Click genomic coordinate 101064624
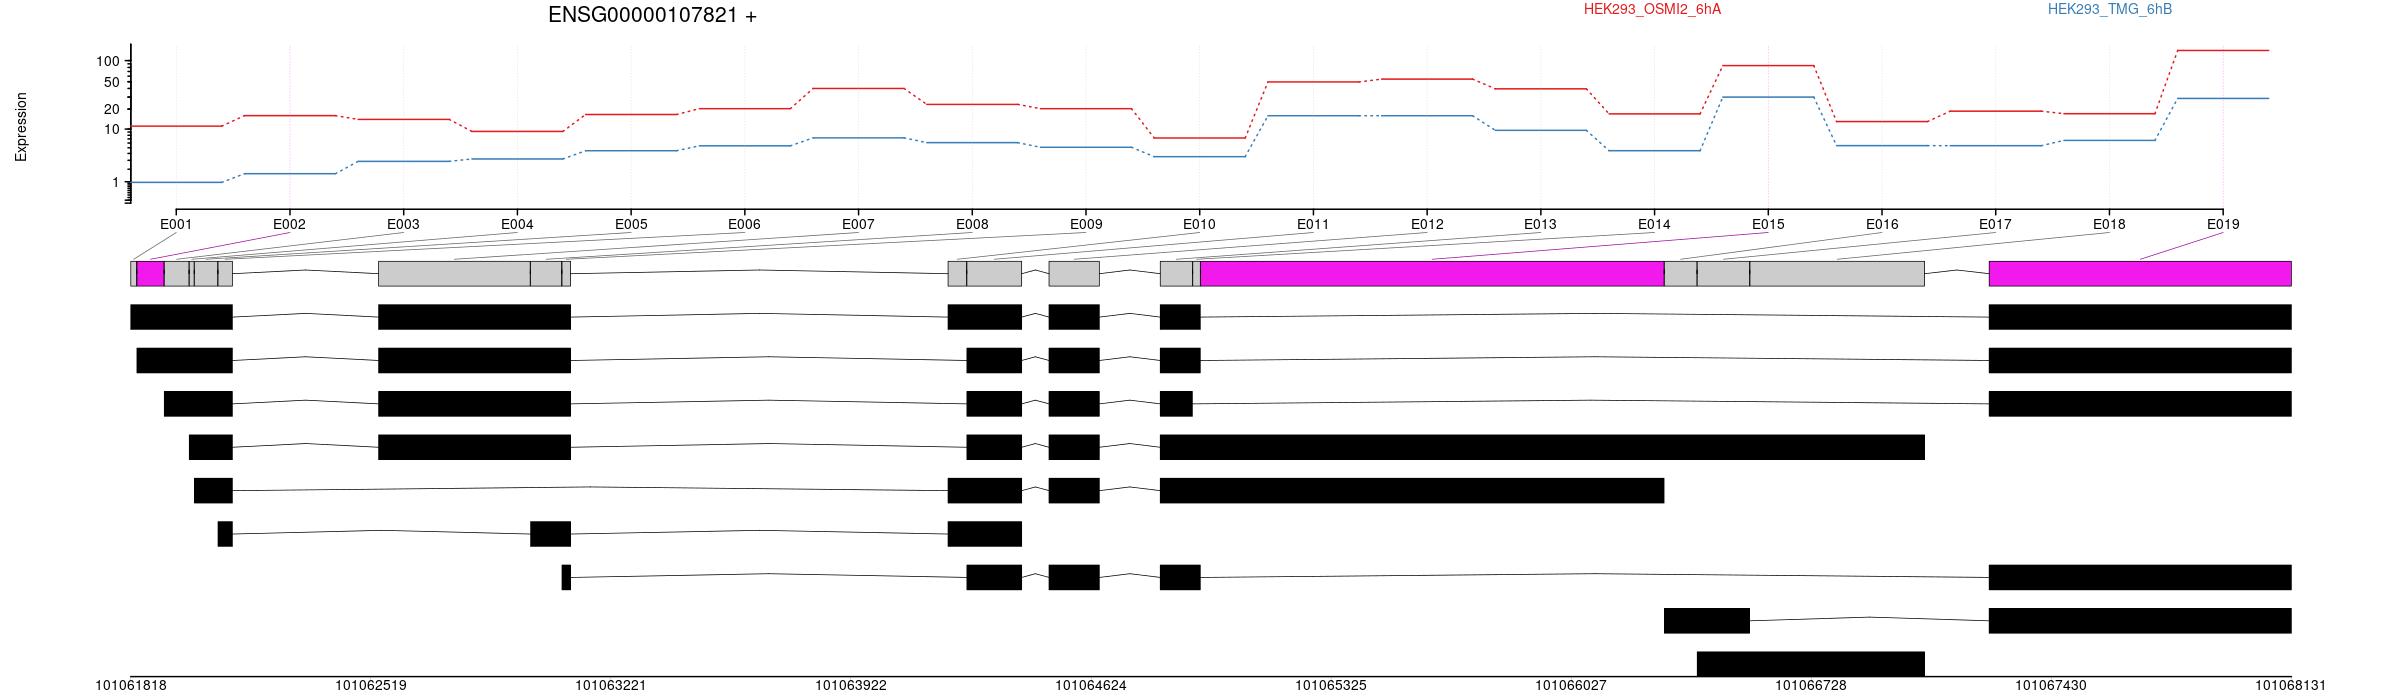 tap(1091, 686)
